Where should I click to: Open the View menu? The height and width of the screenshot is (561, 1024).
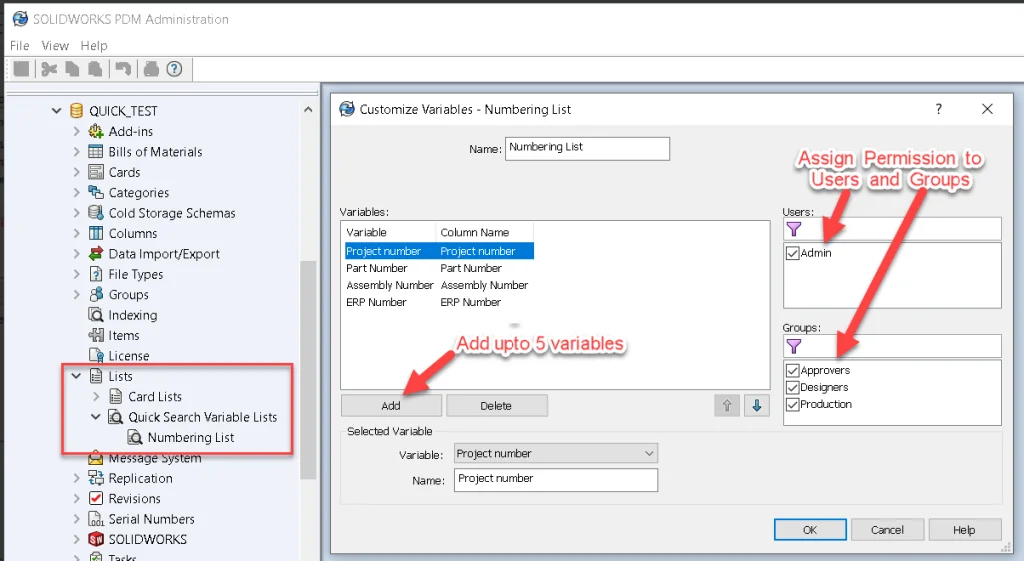coord(55,46)
